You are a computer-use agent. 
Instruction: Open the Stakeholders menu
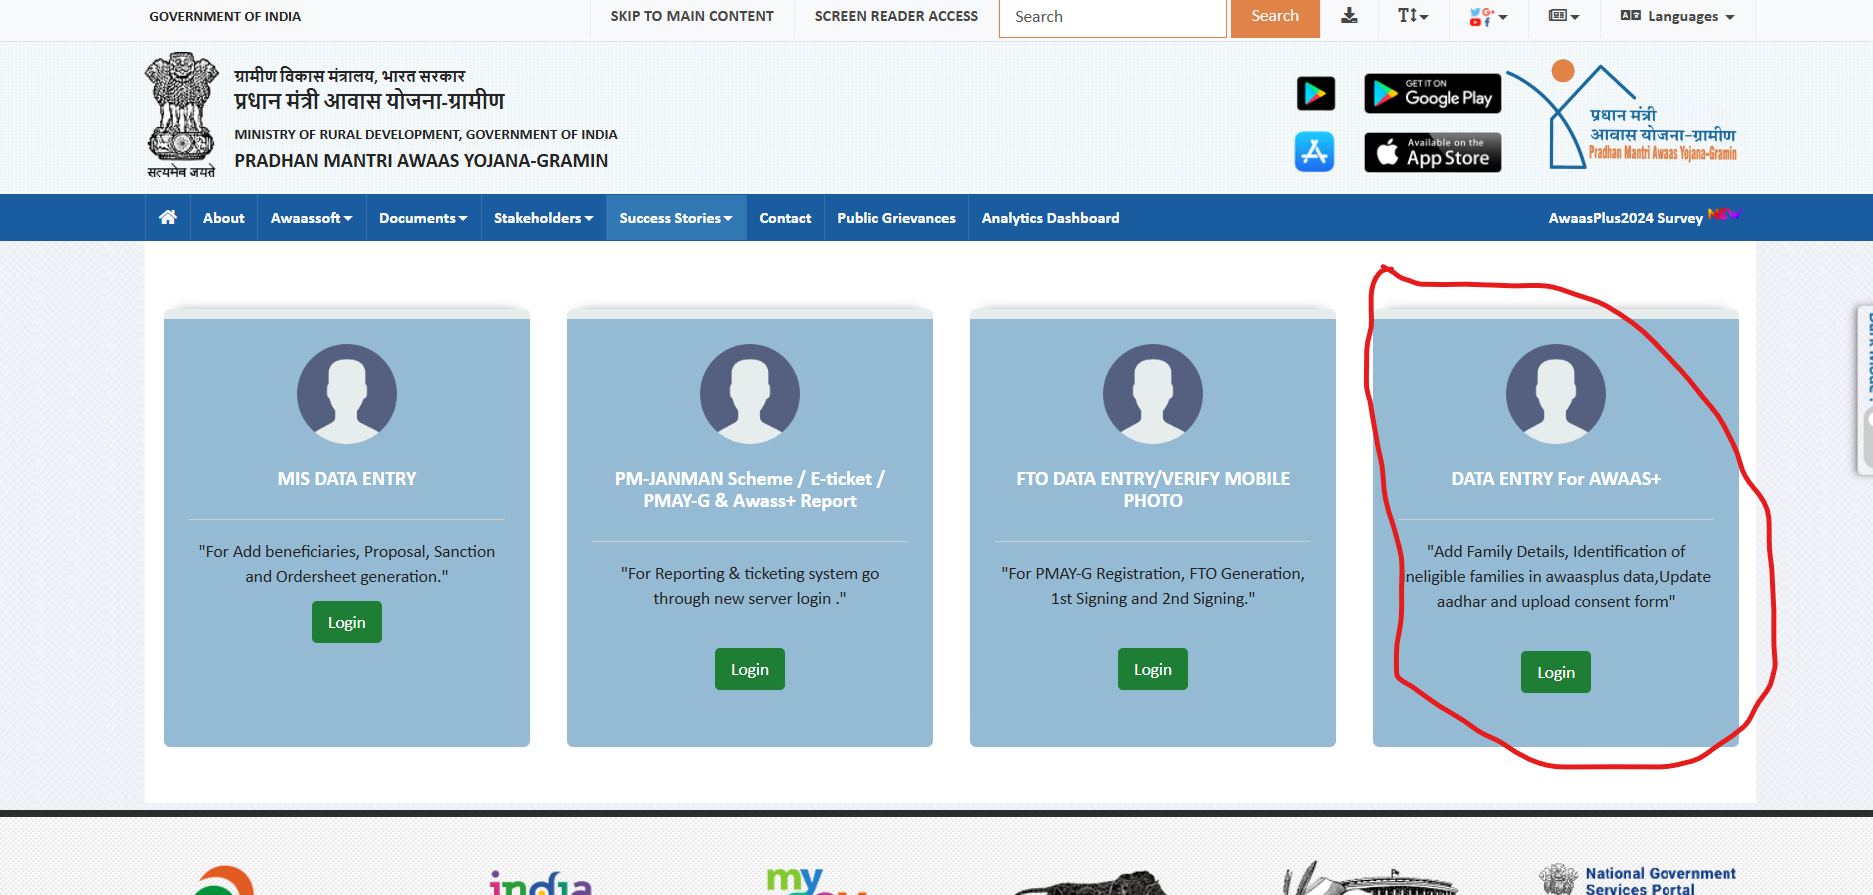tap(543, 218)
